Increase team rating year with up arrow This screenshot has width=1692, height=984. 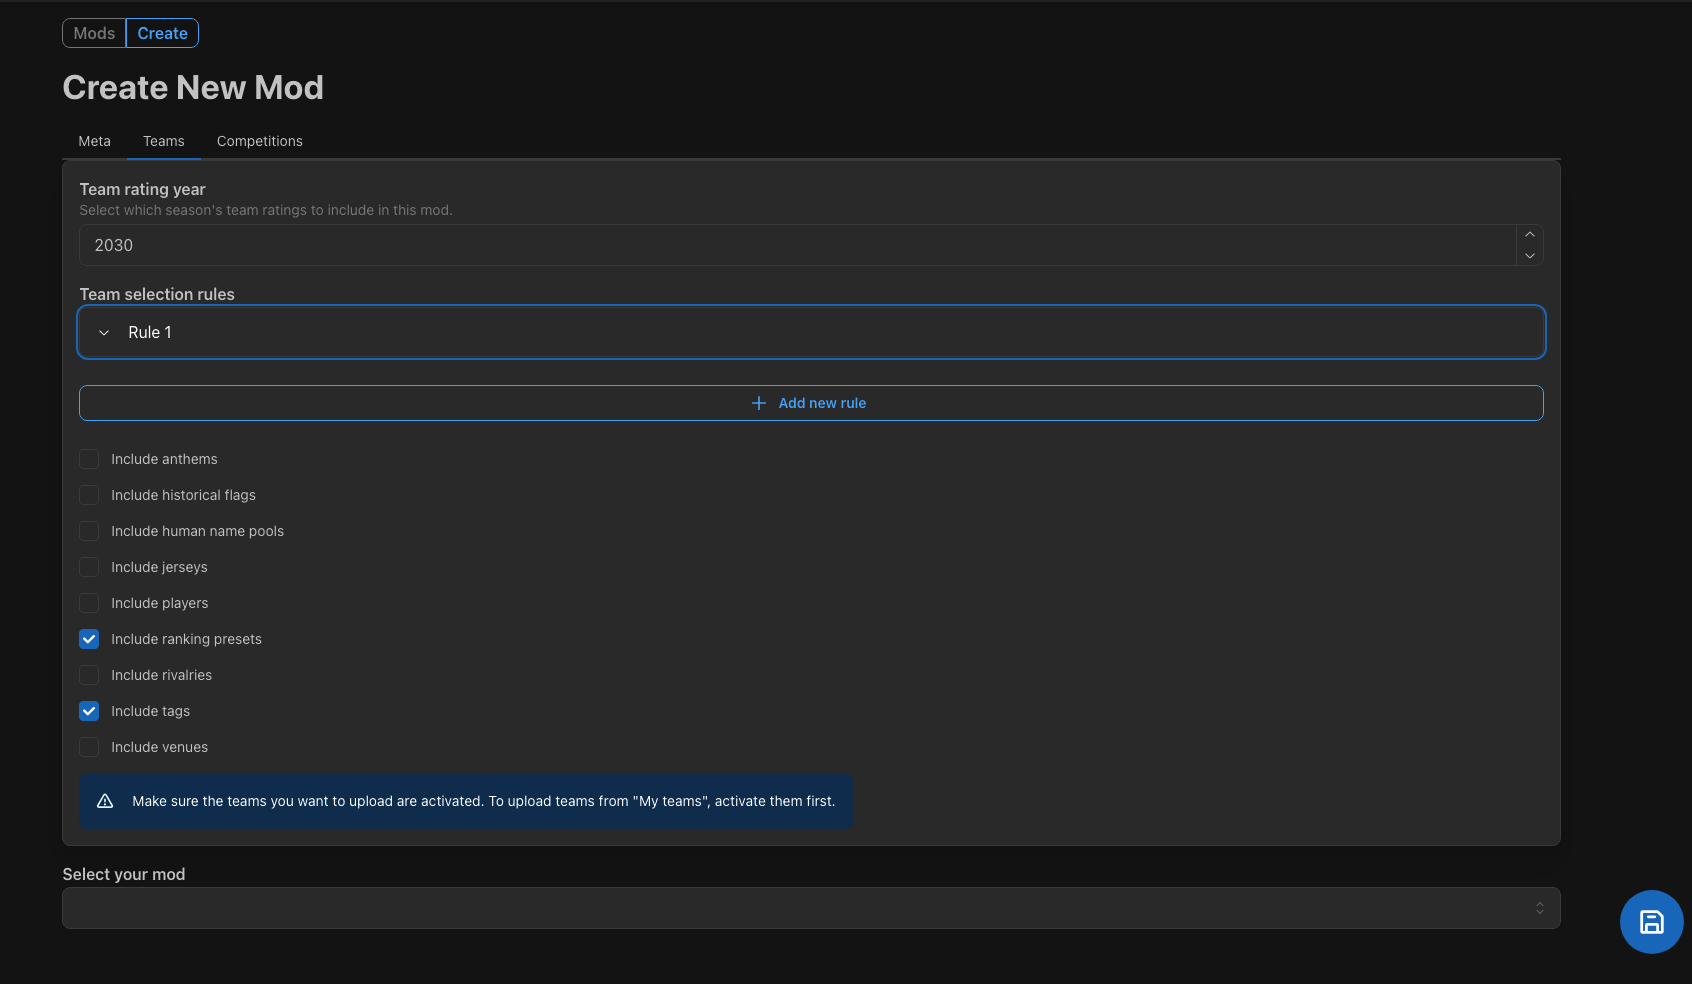coord(1529,235)
